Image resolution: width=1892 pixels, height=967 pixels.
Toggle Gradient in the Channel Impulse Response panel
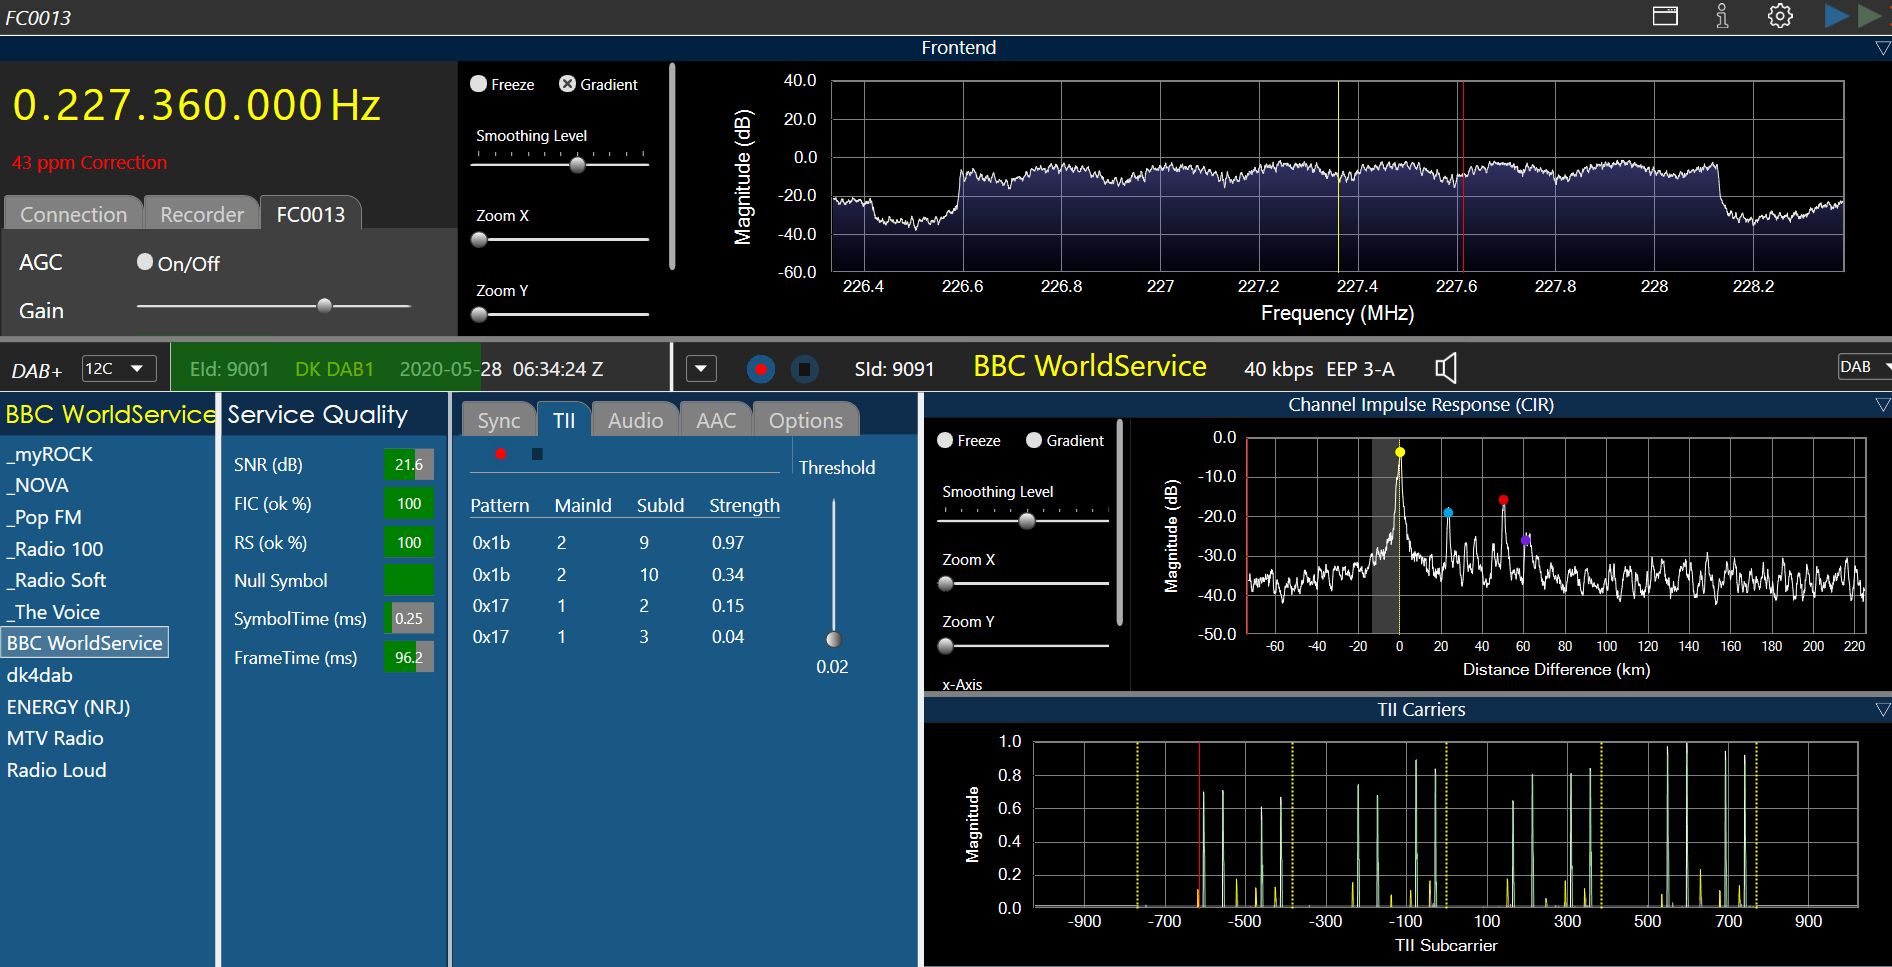click(1034, 440)
